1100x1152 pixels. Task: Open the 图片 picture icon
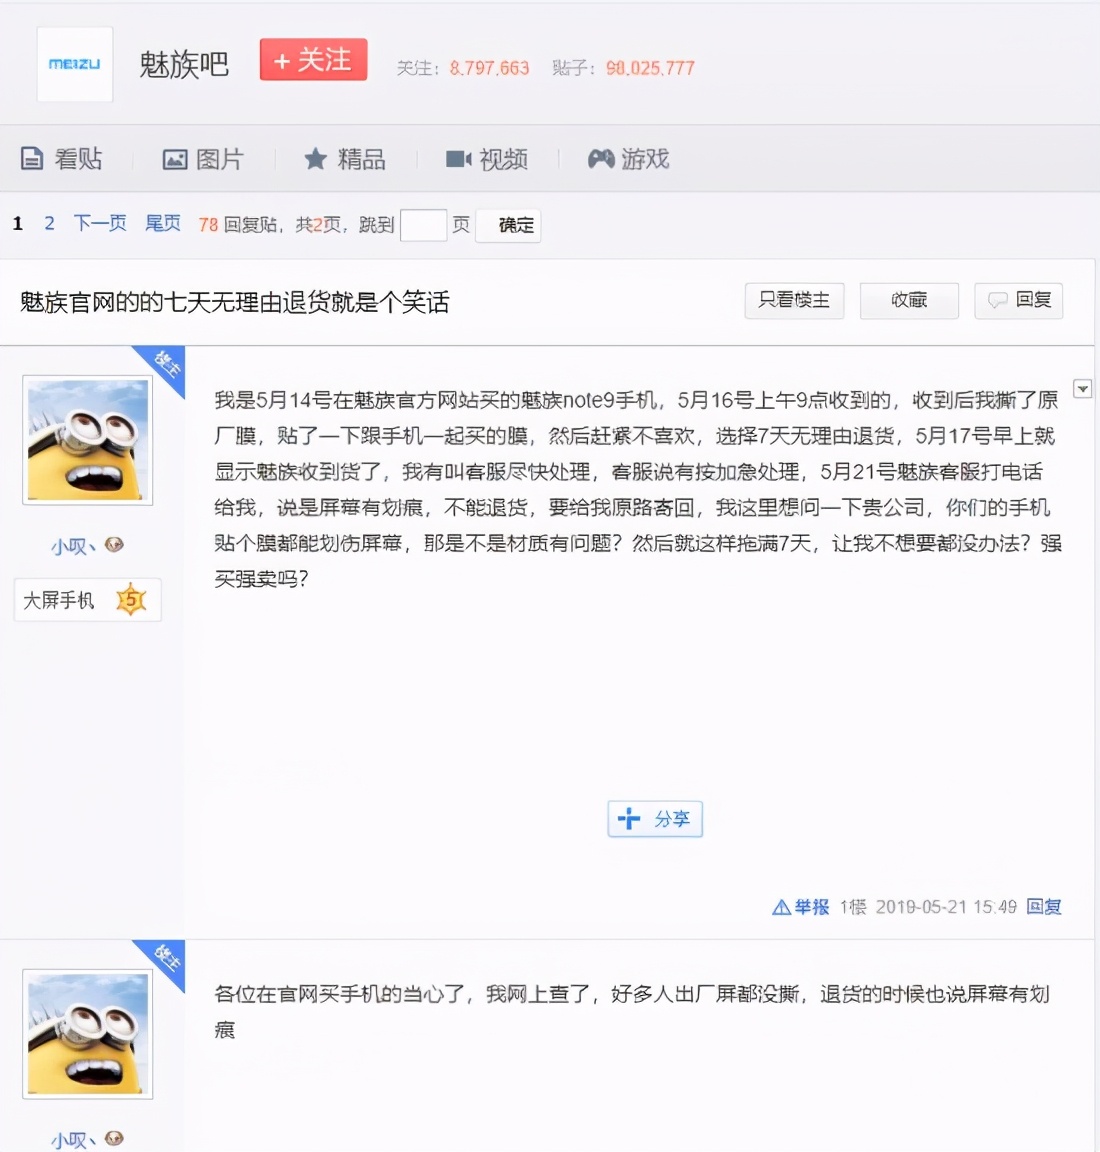pos(174,158)
